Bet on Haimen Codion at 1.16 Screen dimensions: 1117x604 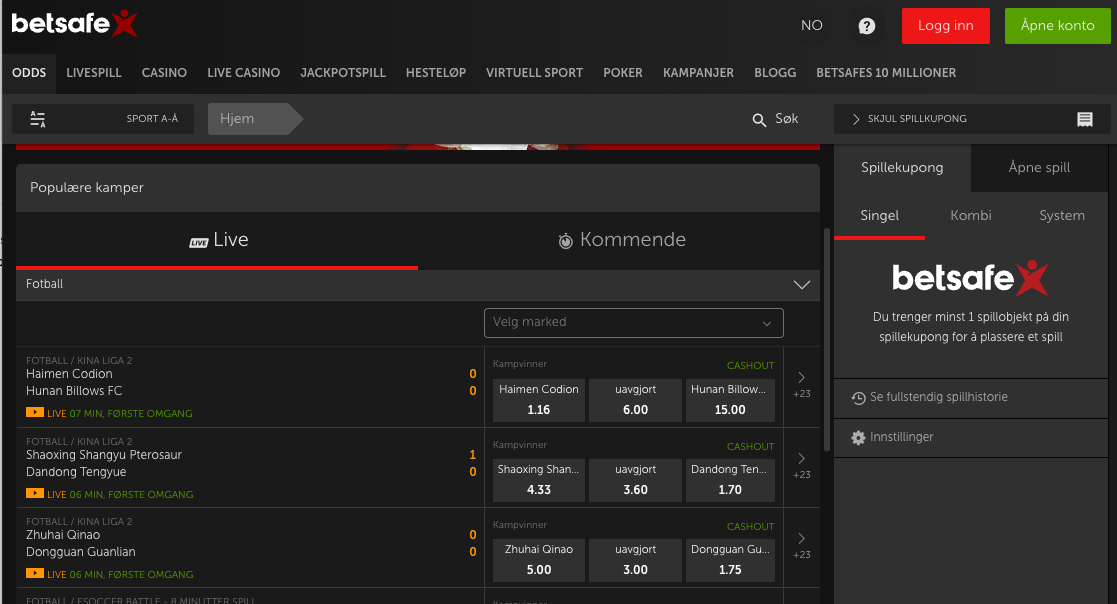click(539, 400)
